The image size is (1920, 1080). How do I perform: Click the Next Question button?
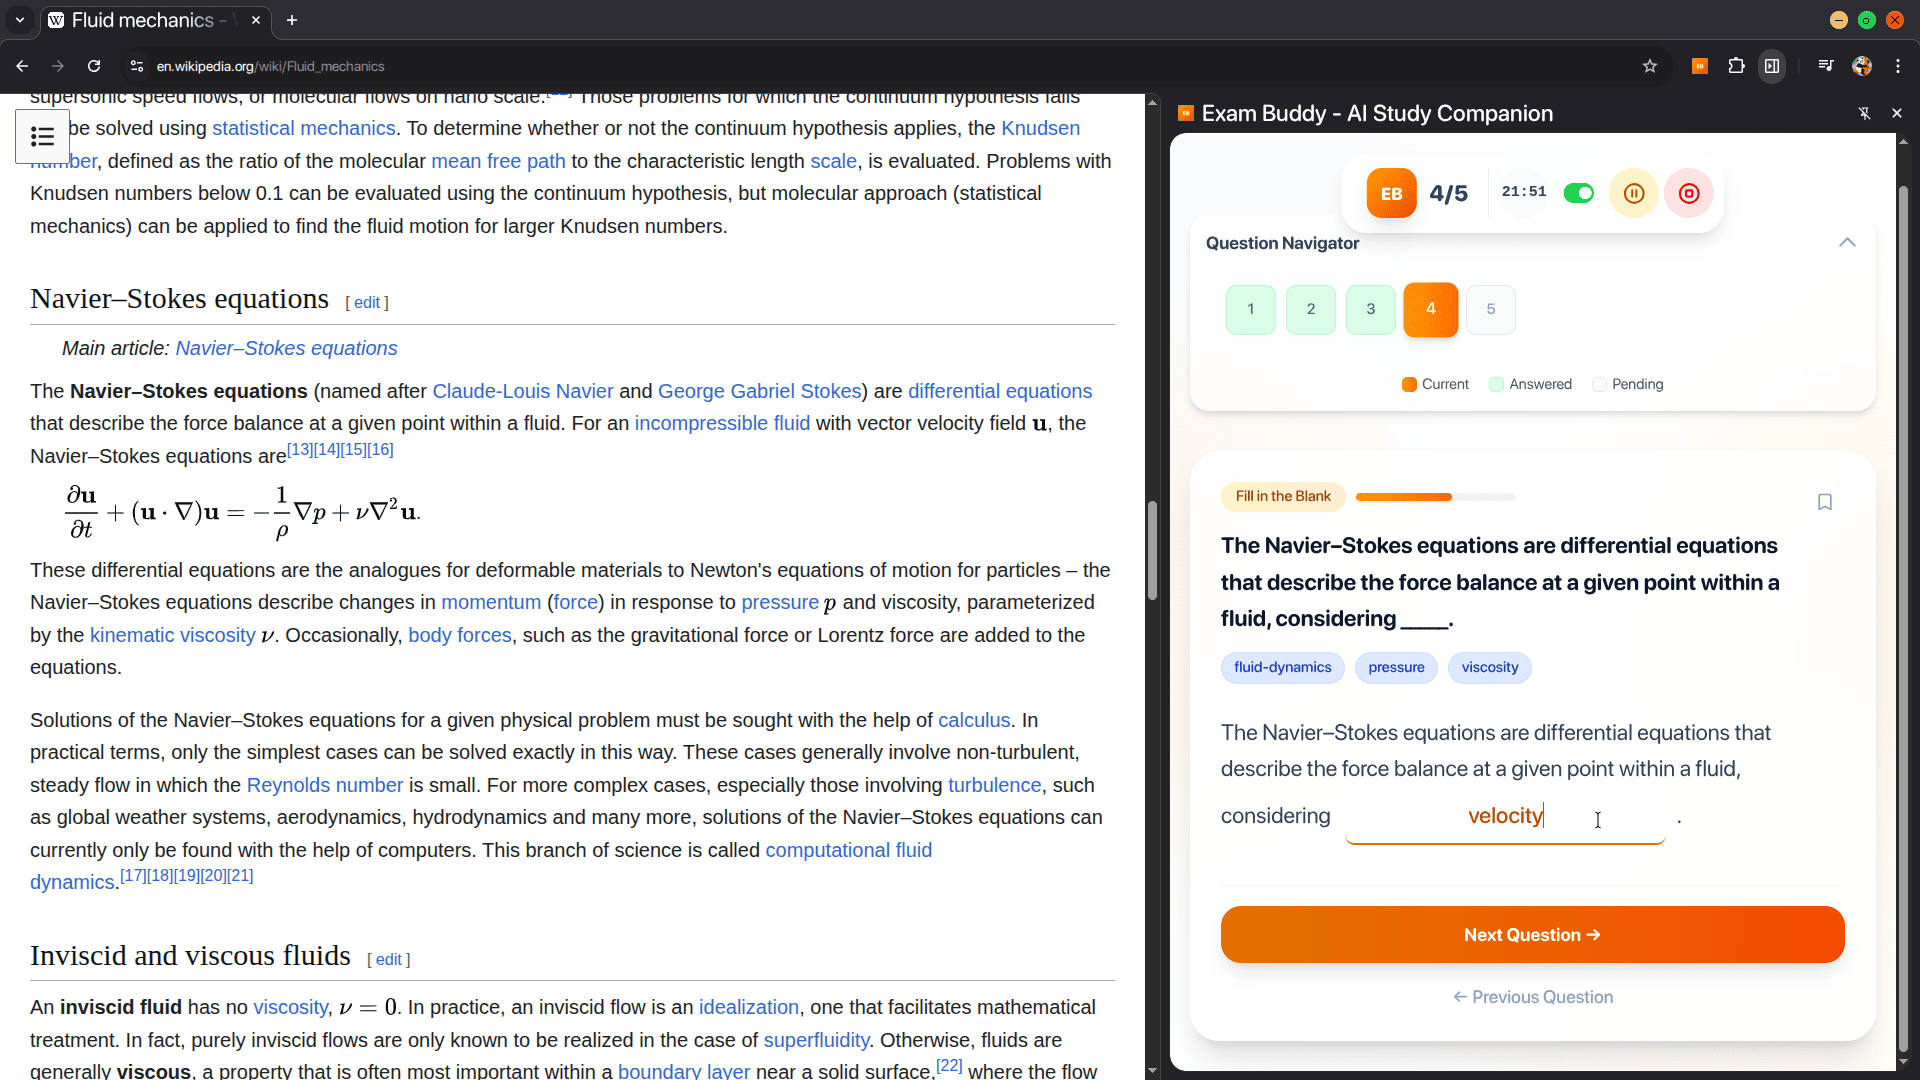point(1532,935)
